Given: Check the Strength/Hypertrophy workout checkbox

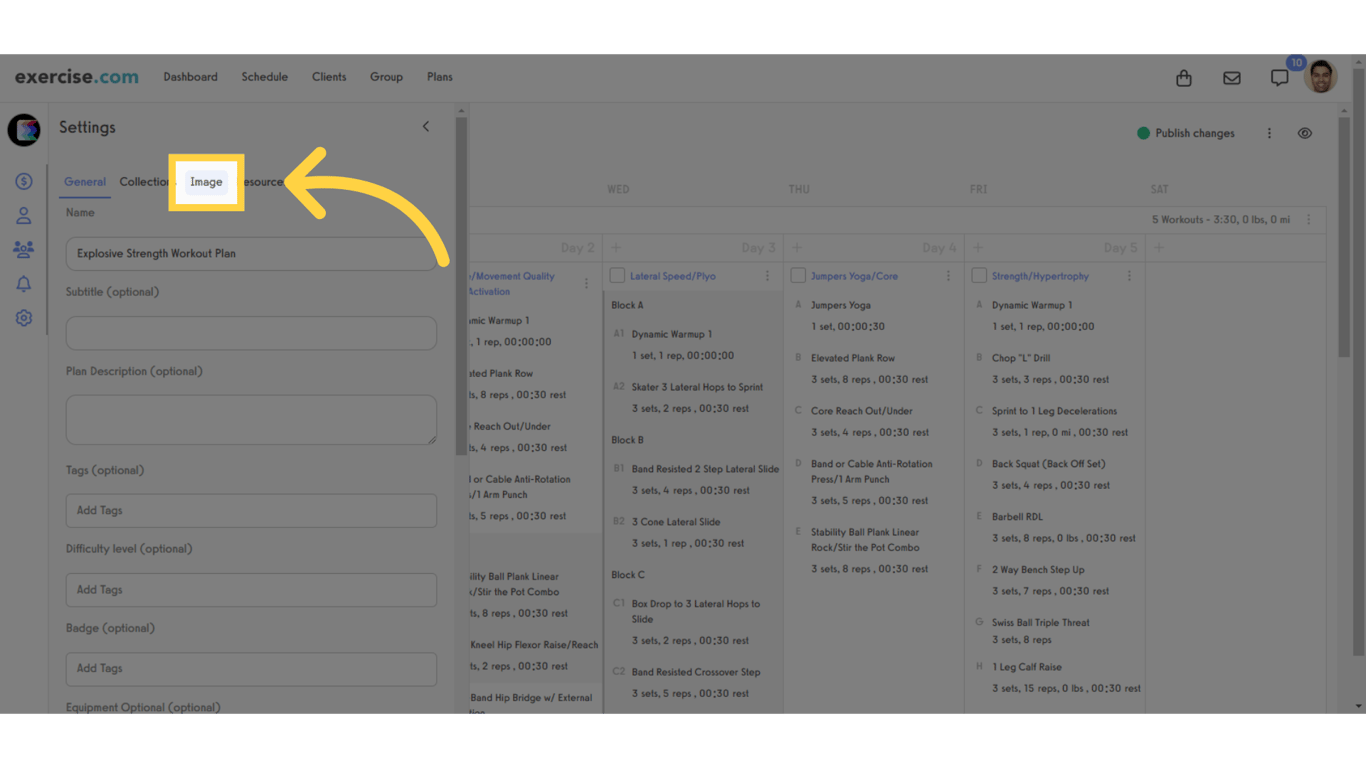Looking at the screenshot, I should [x=978, y=275].
